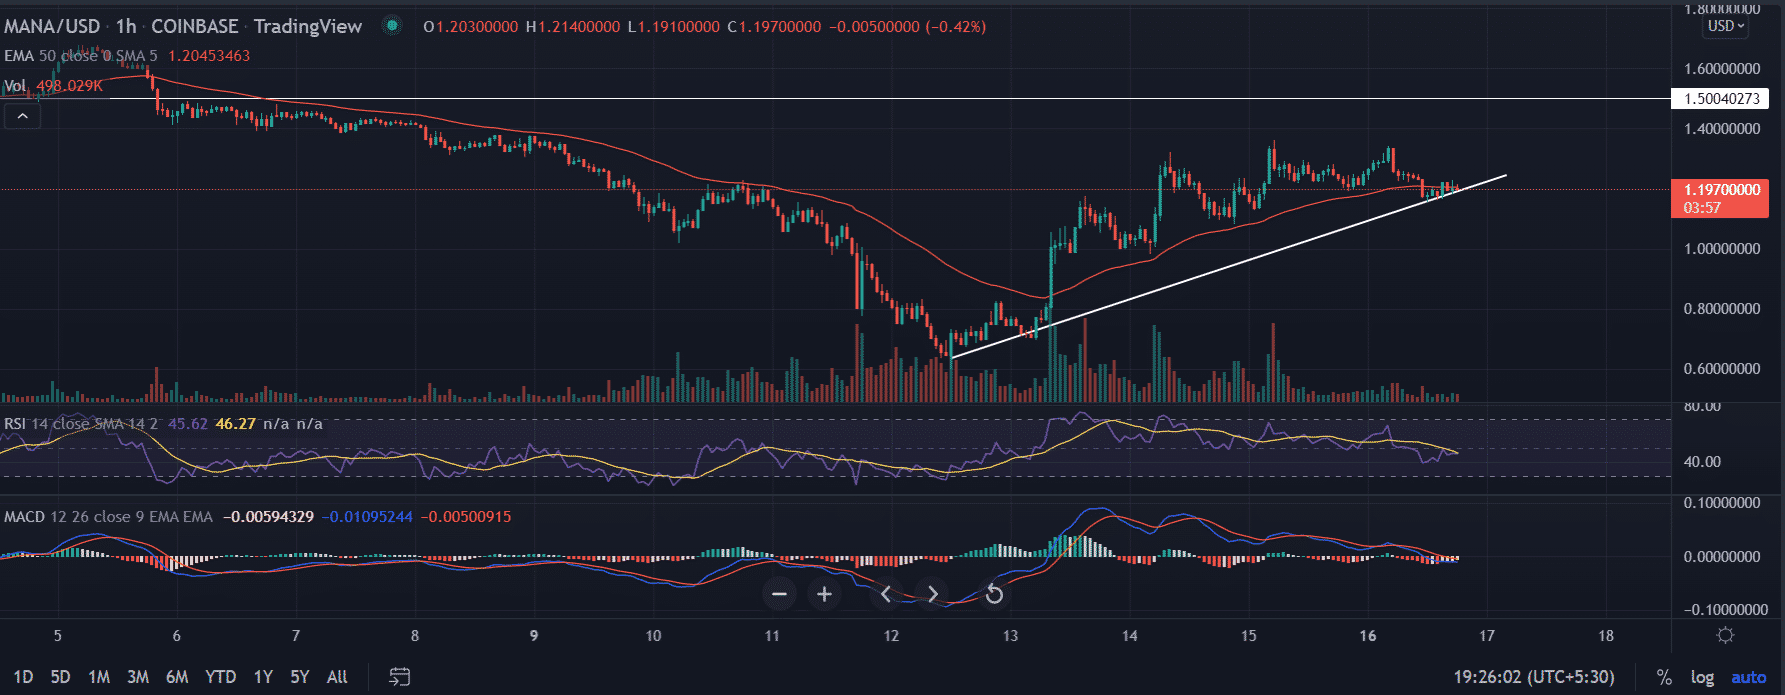Select the 5D time range
This screenshot has height=695, width=1785.
point(60,677)
